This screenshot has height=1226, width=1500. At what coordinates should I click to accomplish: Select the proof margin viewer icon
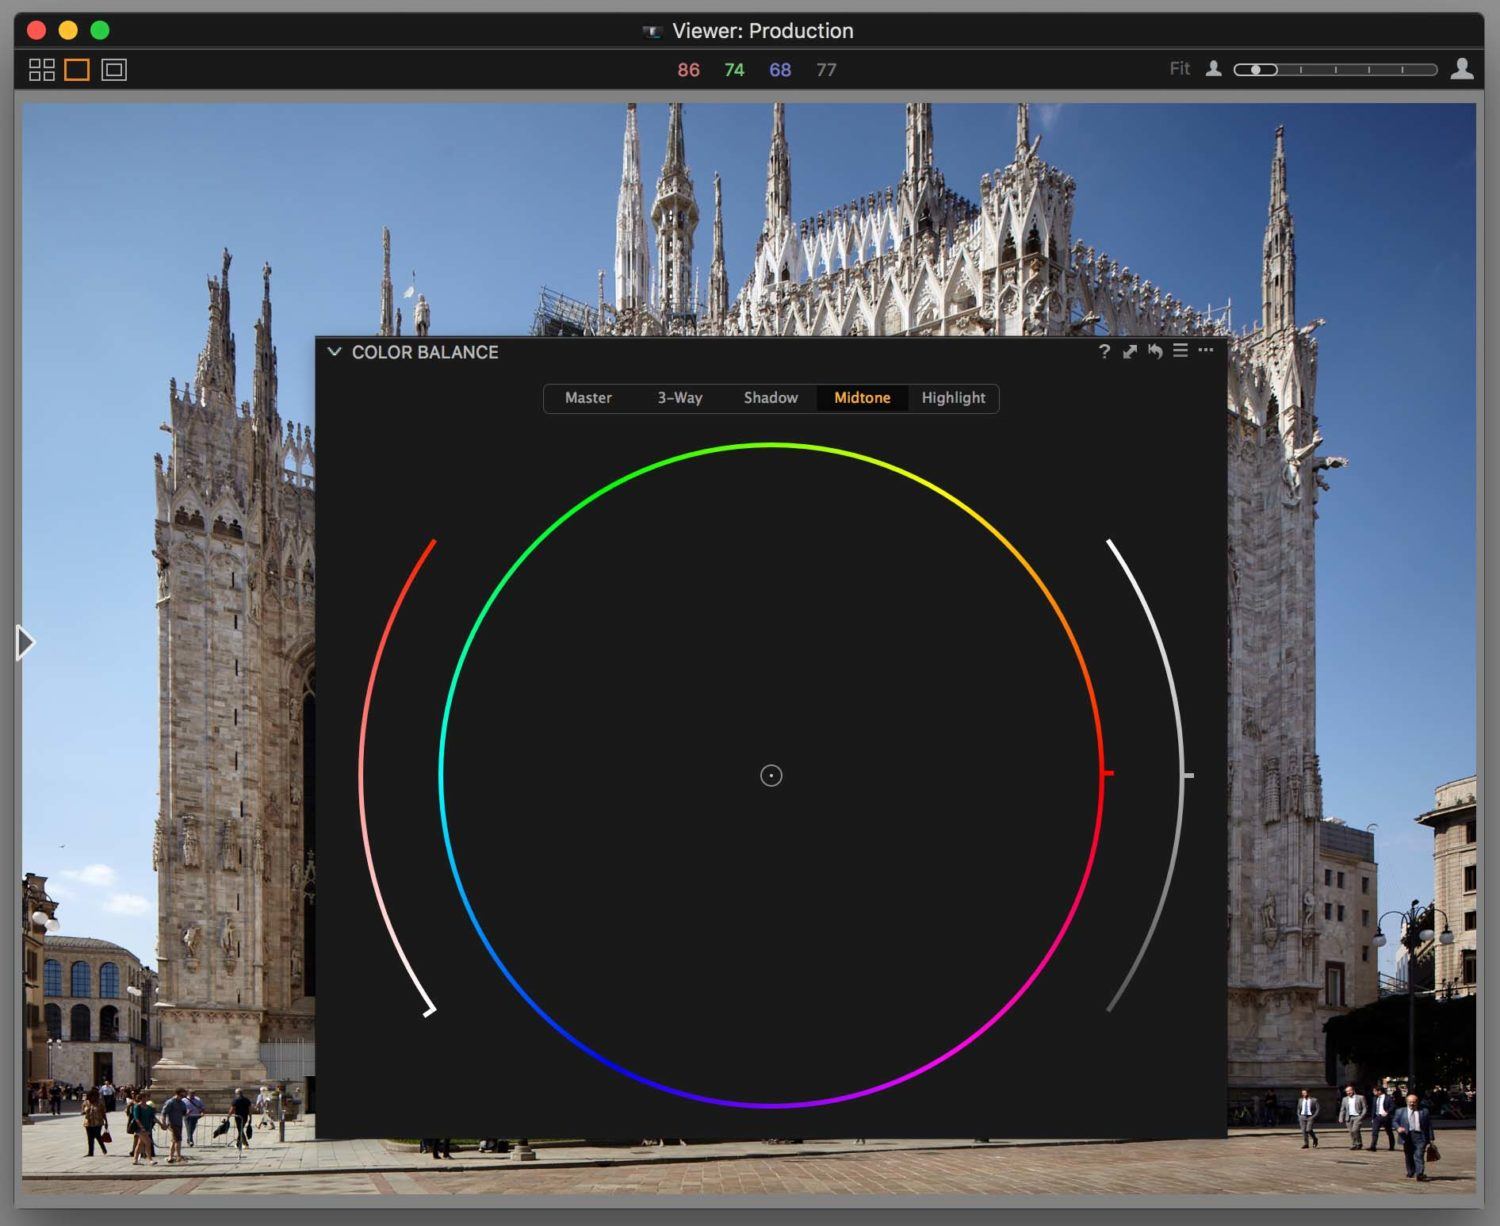click(x=112, y=69)
